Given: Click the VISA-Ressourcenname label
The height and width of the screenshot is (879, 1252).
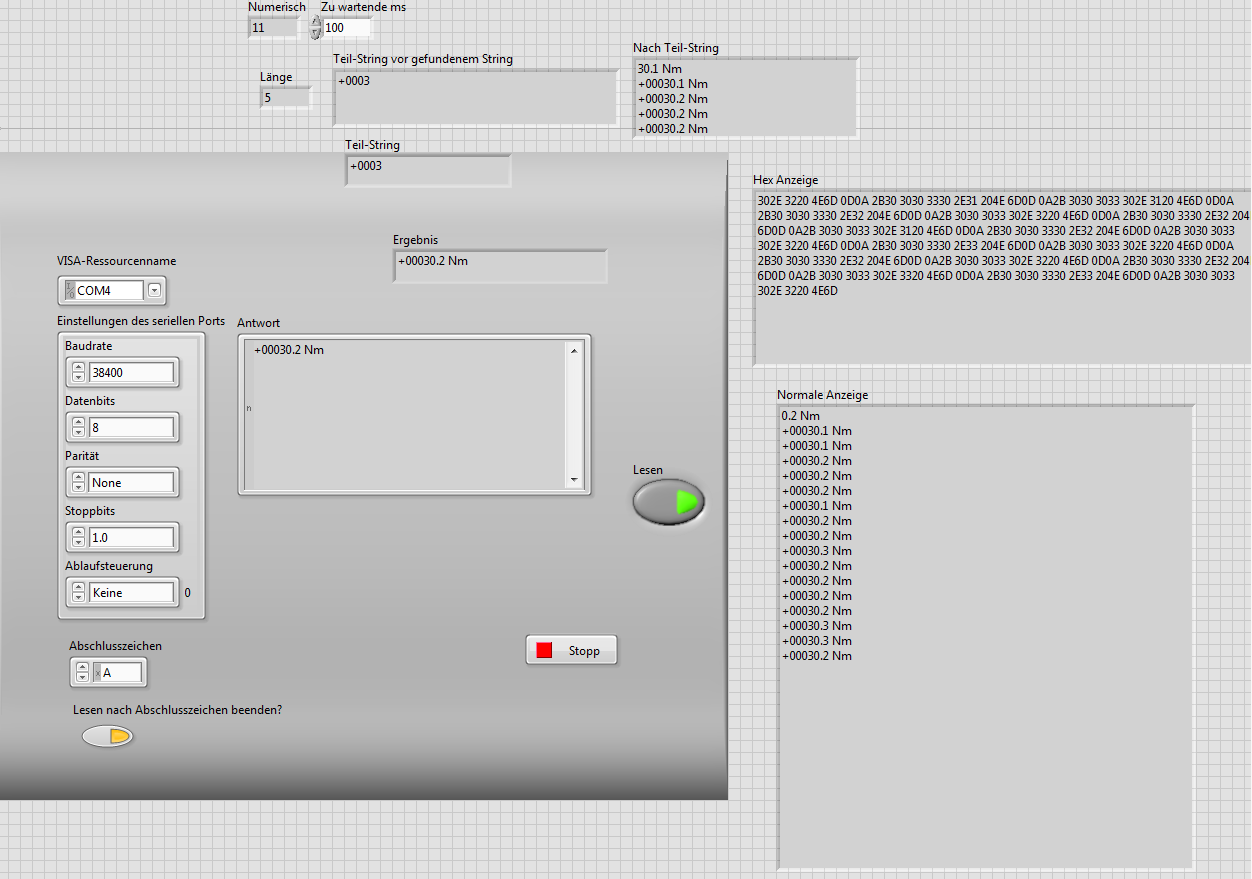Looking at the screenshot, I should tap(117, 261).
